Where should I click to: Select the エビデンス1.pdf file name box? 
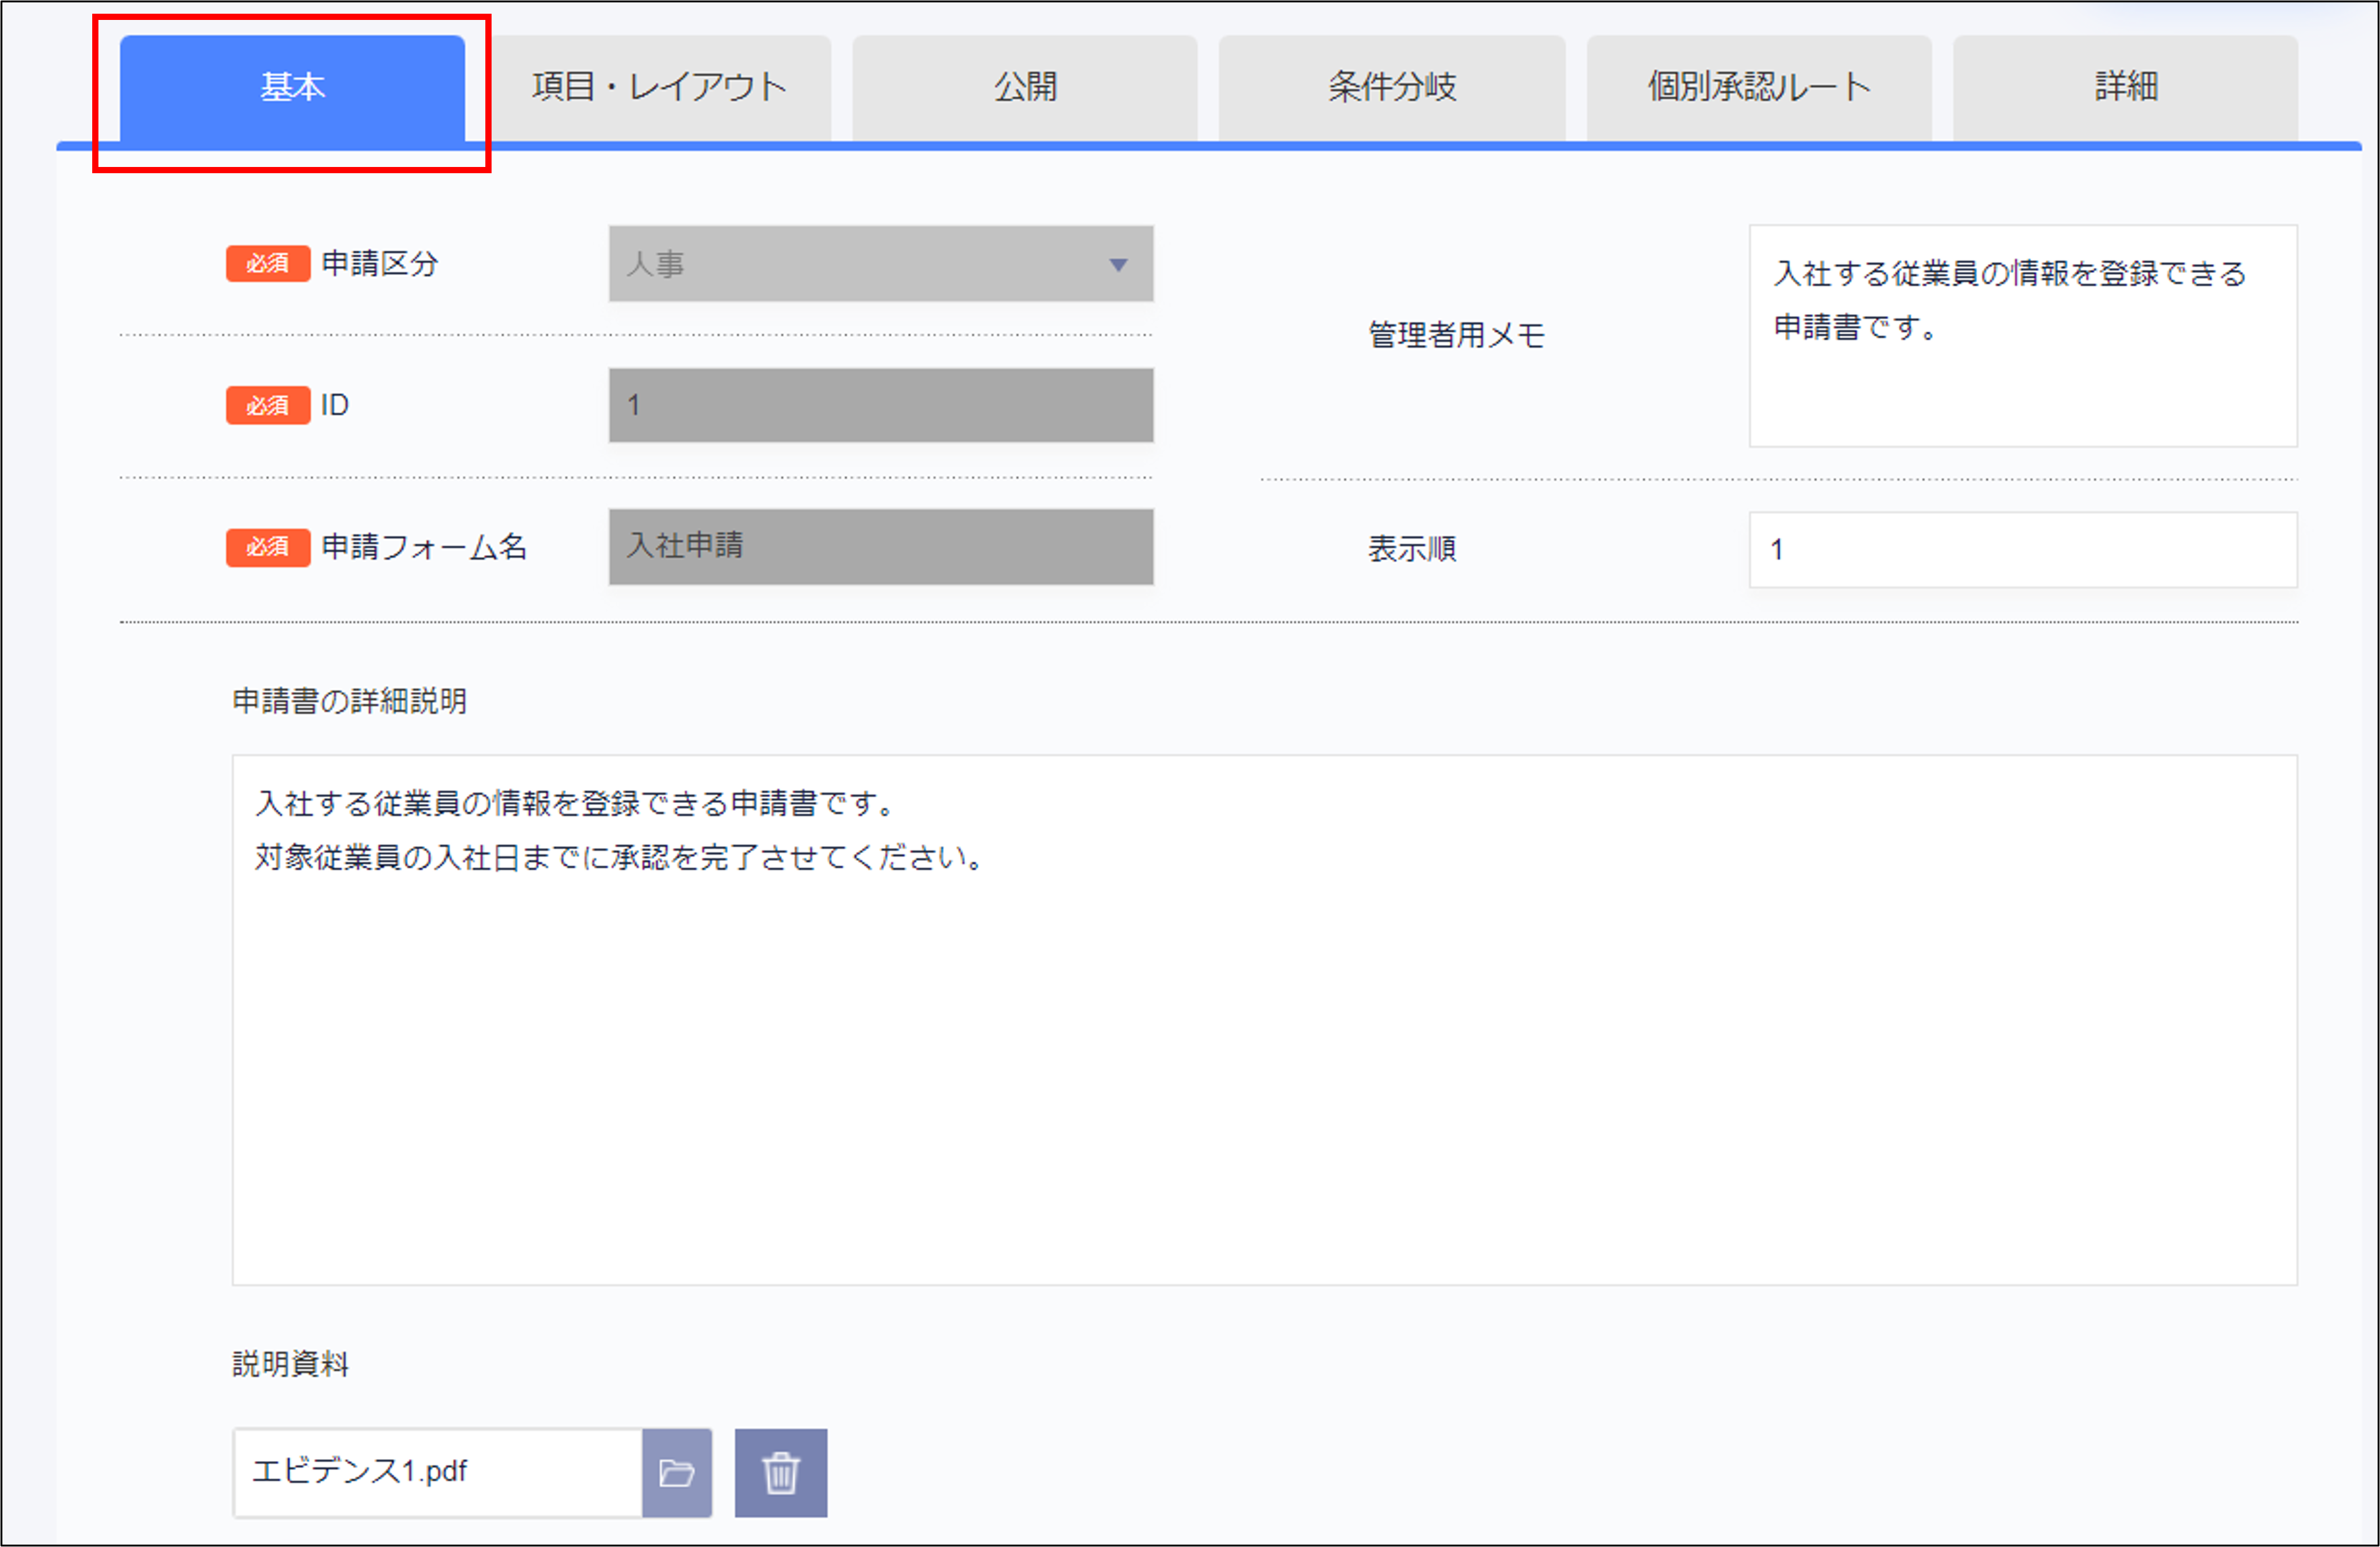coord(437,1471)
